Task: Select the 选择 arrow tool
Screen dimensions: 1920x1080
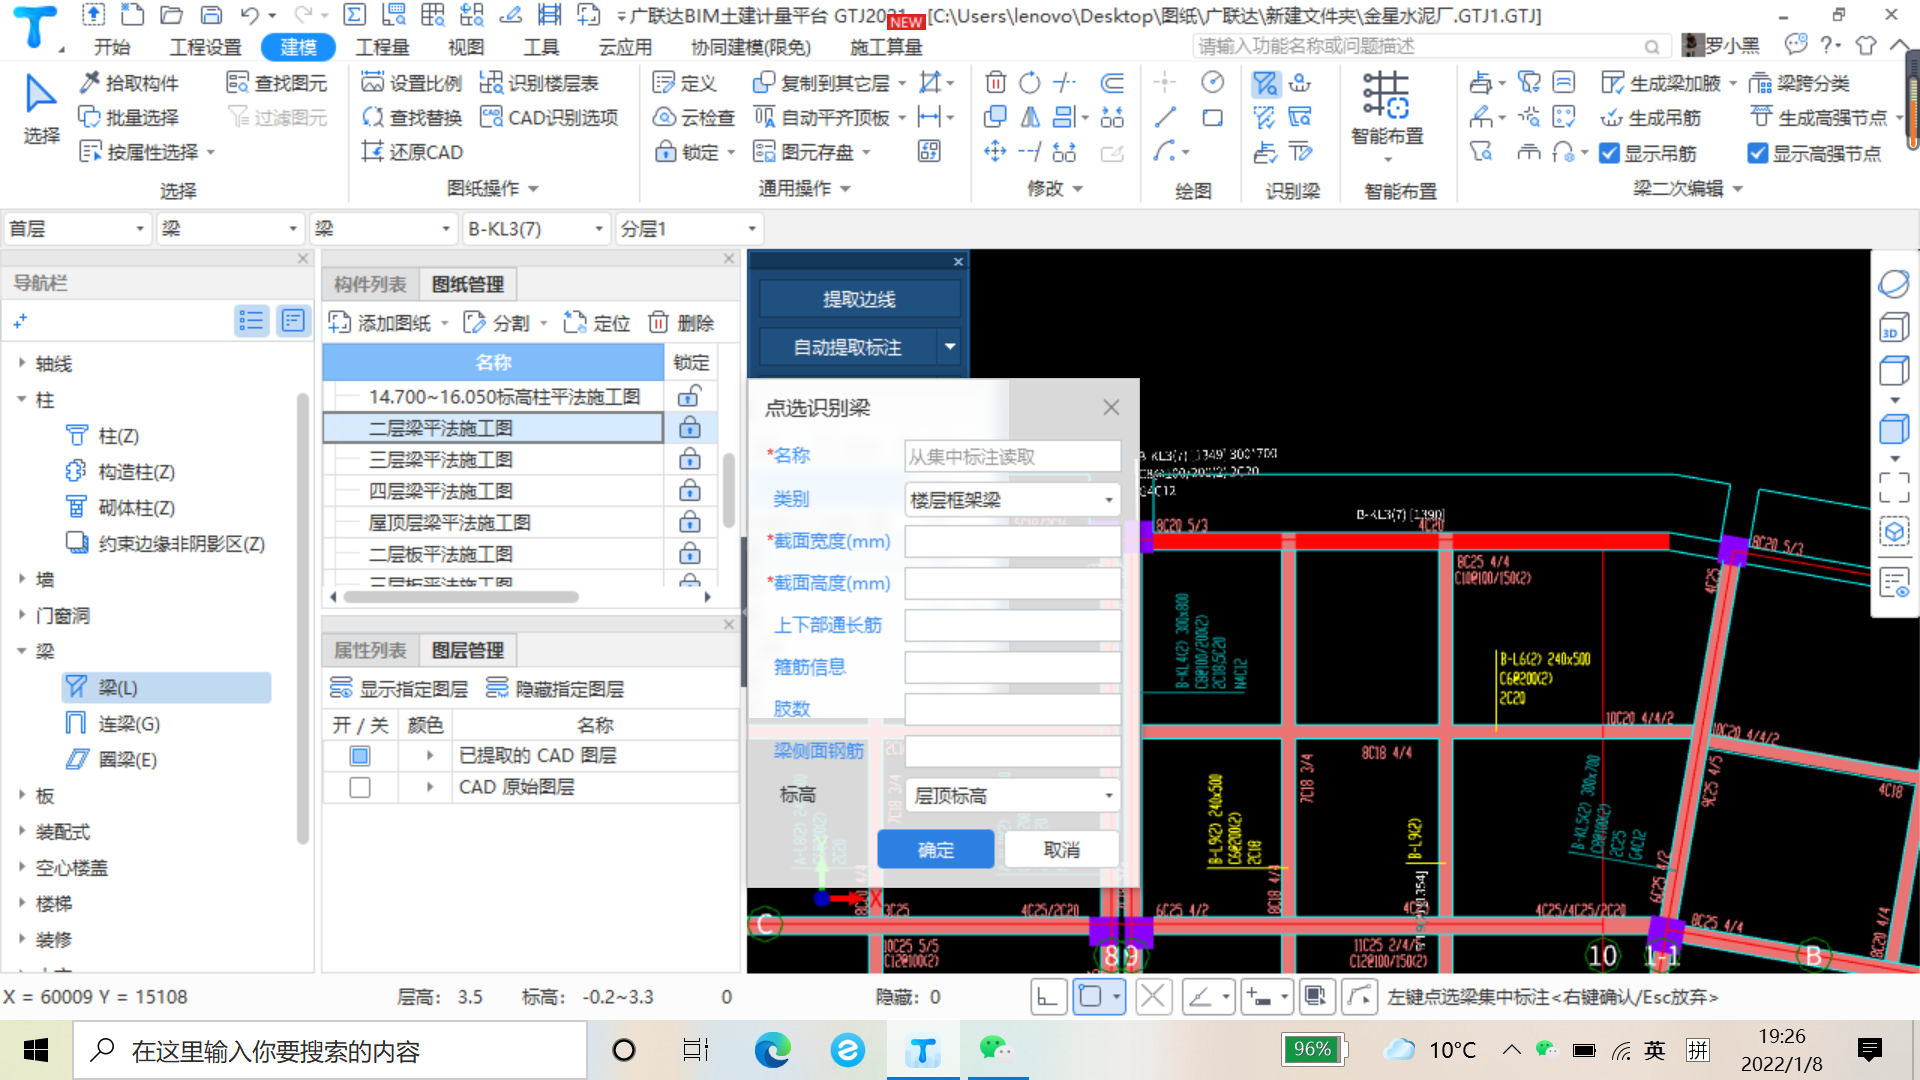Action: pos(41,110)
